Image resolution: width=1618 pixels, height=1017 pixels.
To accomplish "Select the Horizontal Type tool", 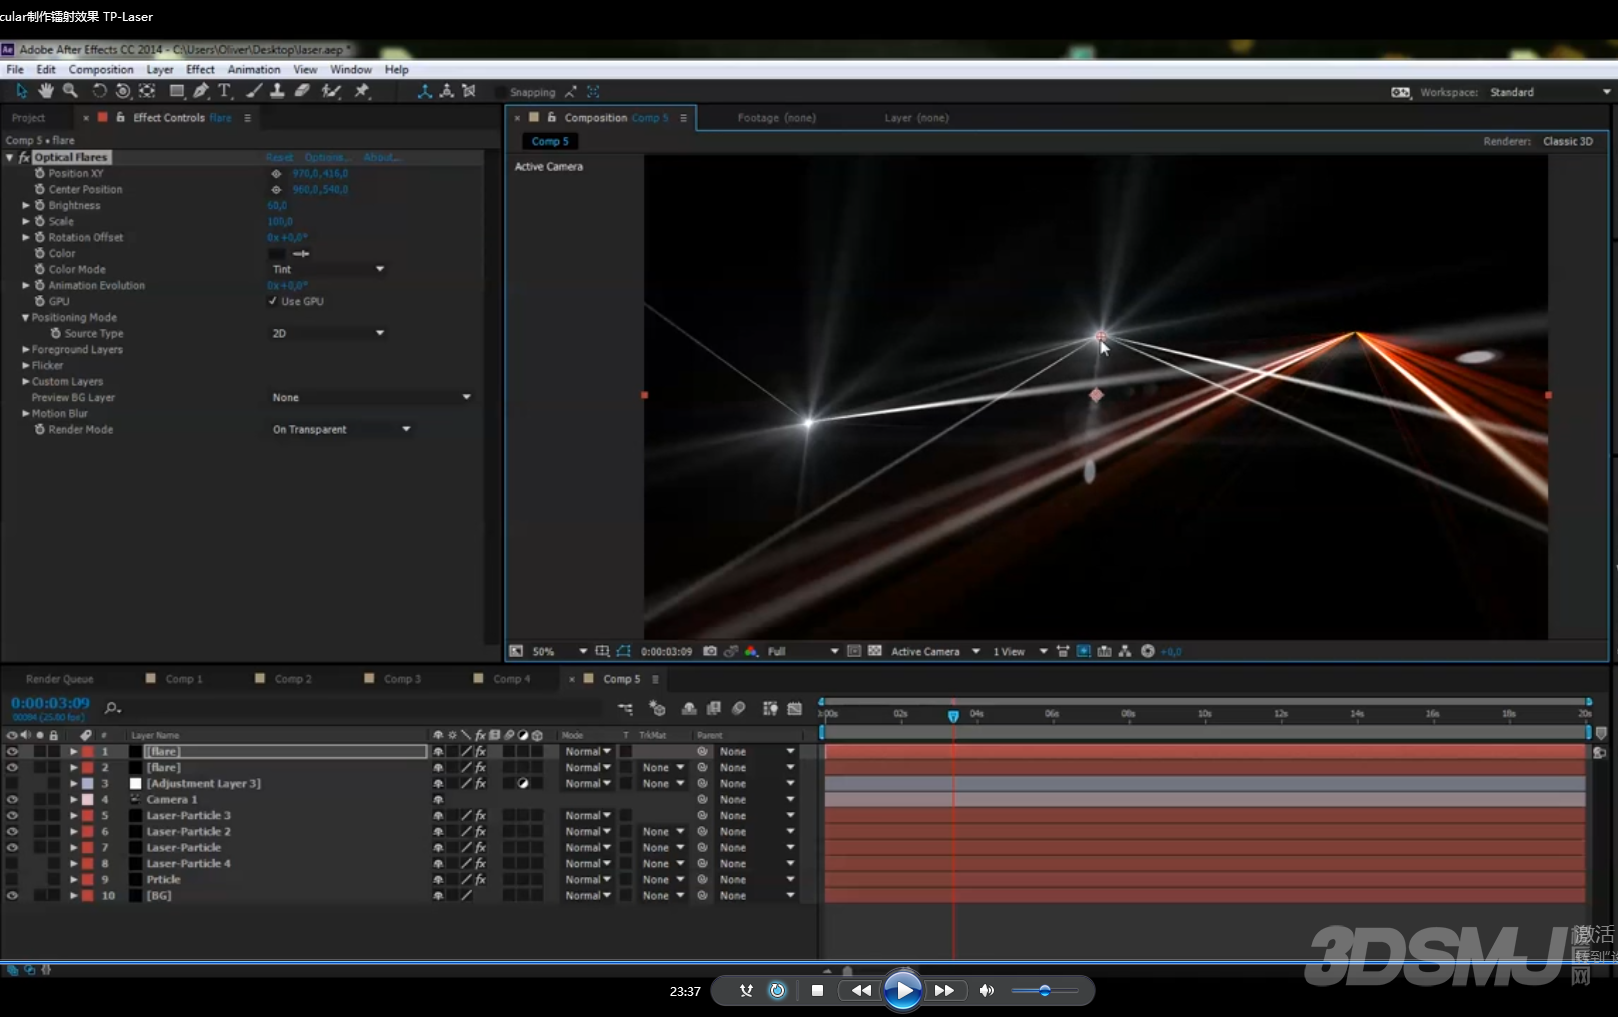I will 225,91.
